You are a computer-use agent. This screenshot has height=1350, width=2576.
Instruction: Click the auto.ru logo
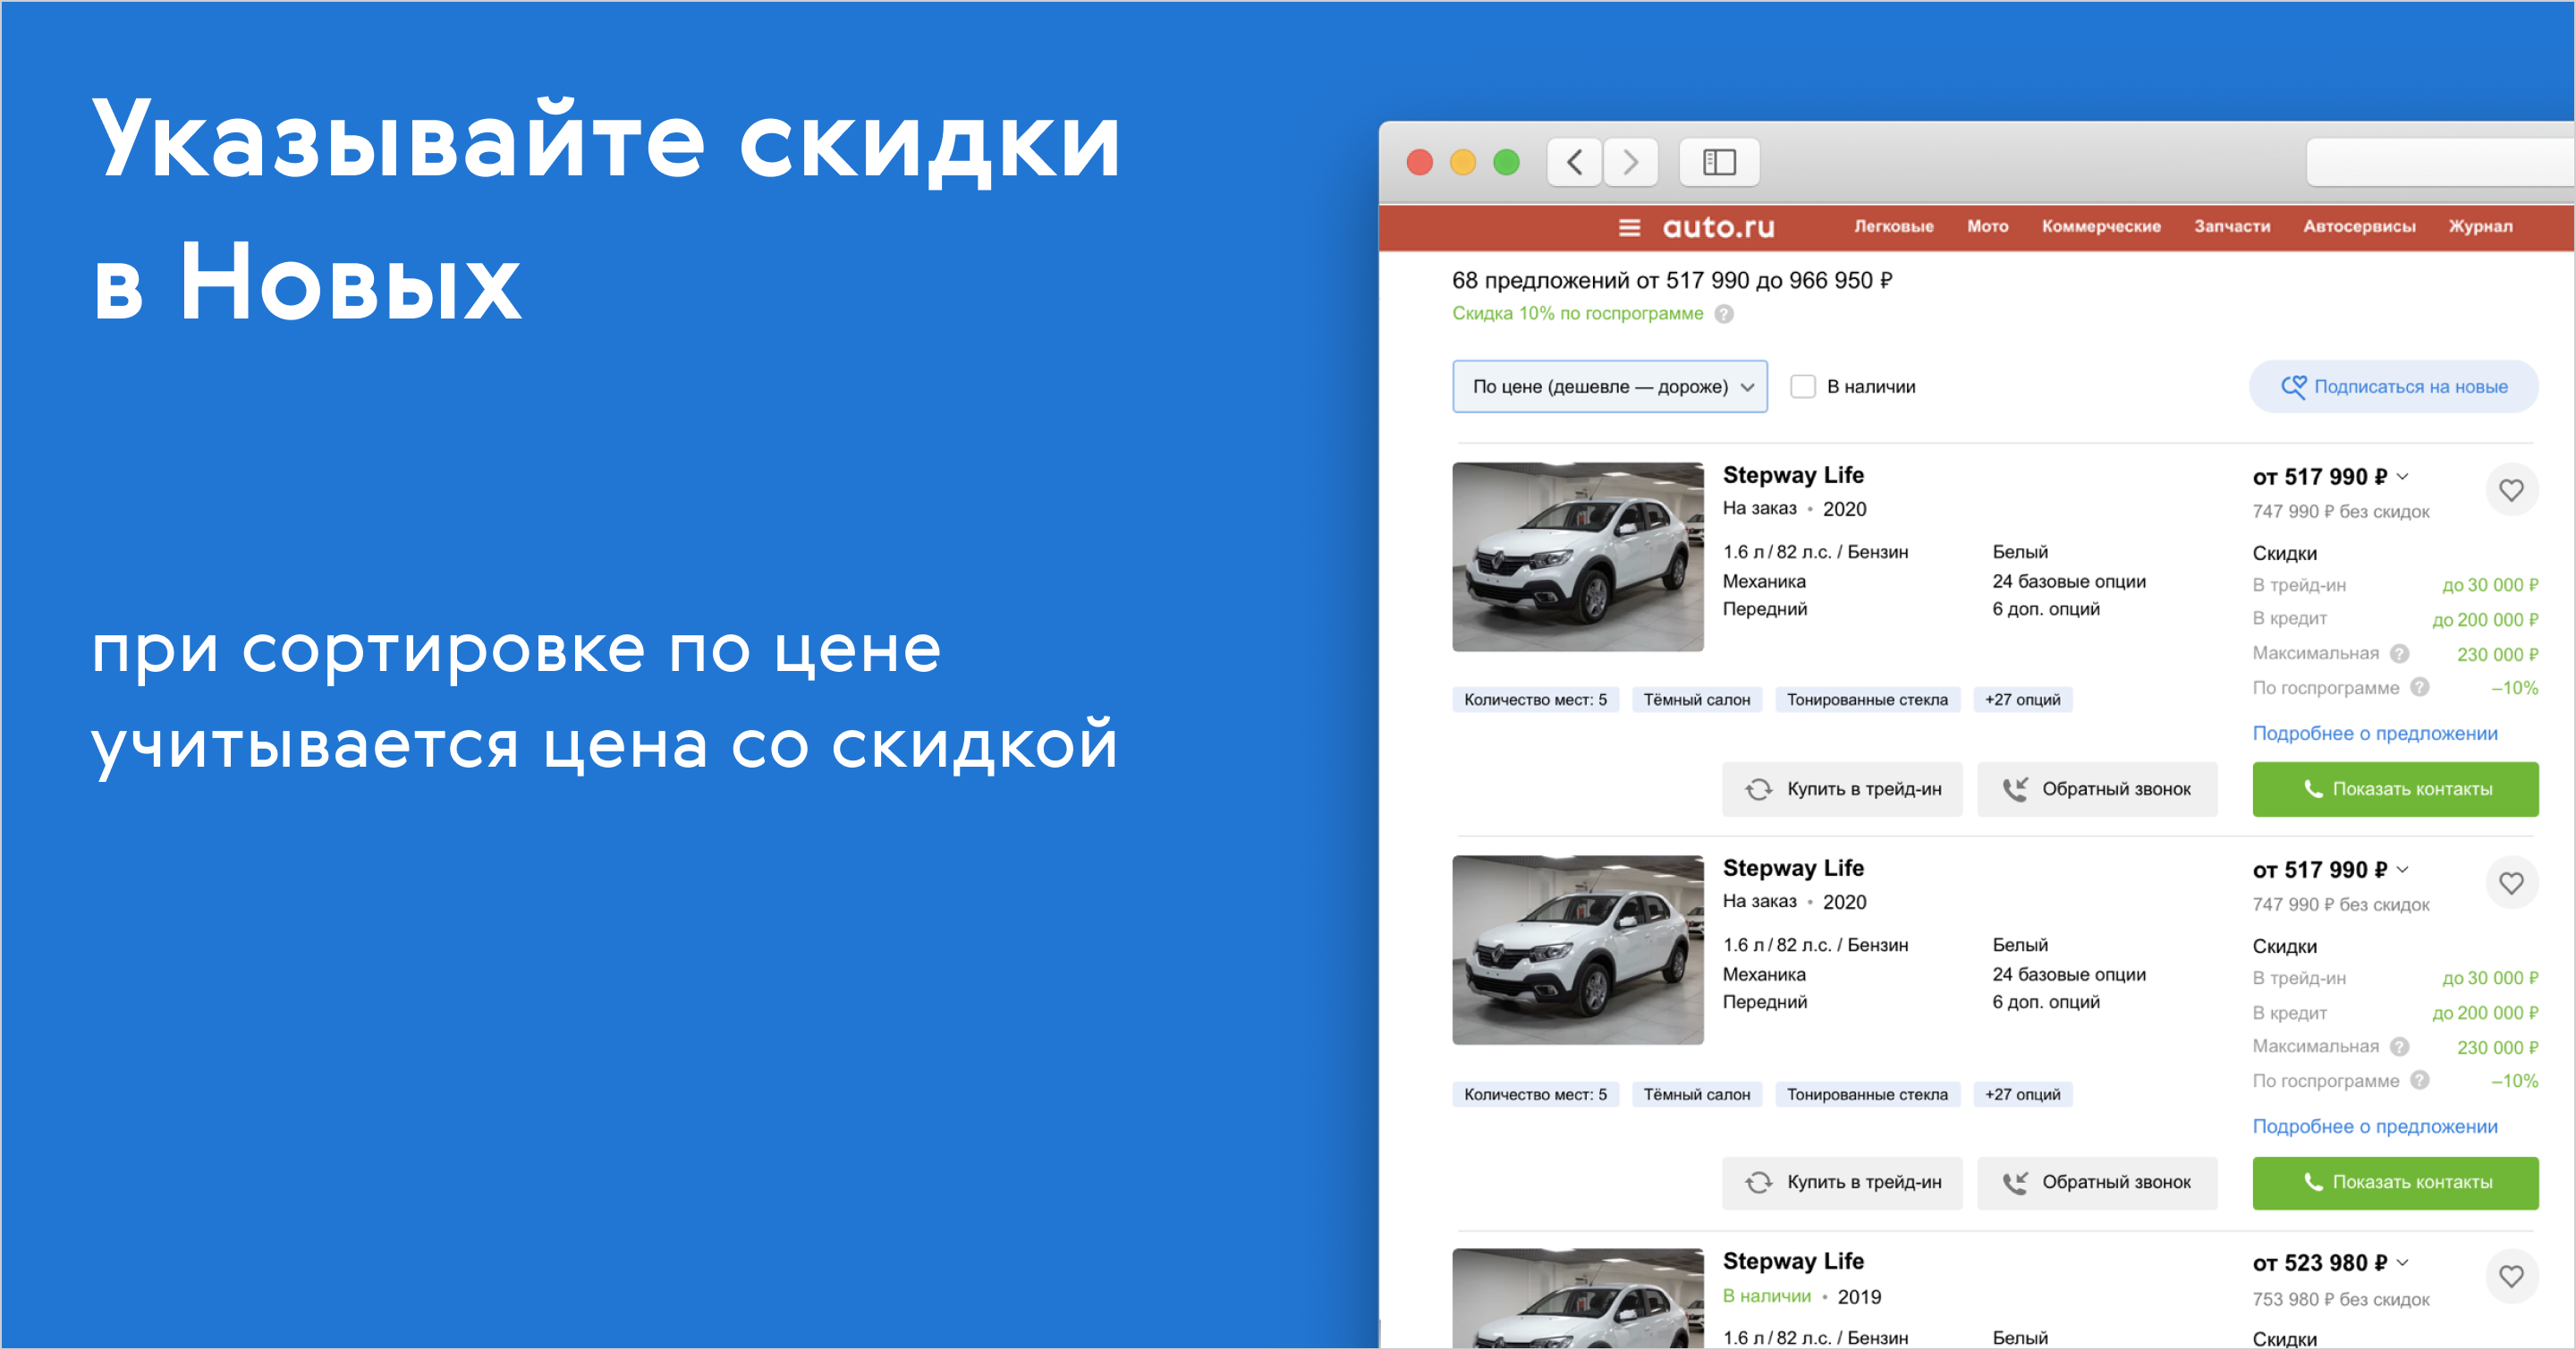tap(1718, 227)
